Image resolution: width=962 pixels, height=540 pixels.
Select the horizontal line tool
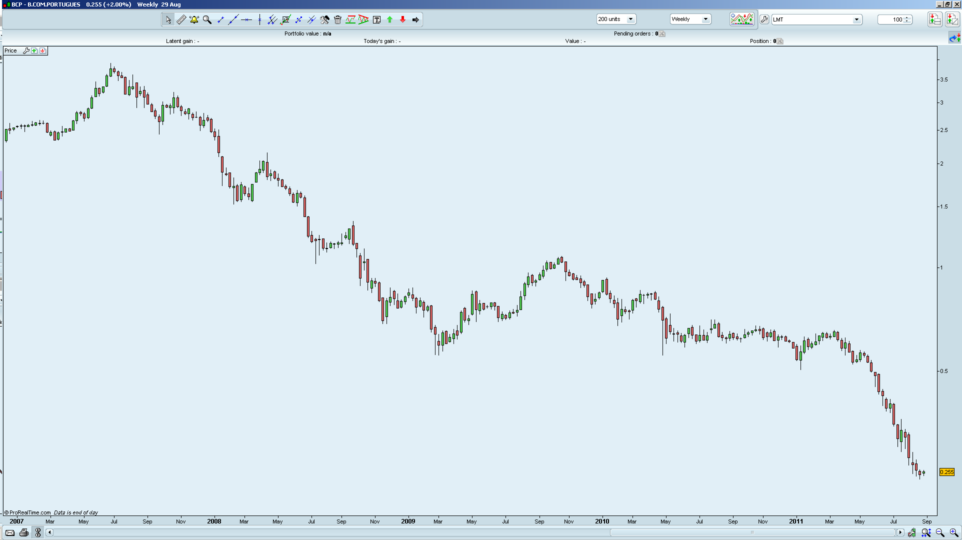(246, 20)
